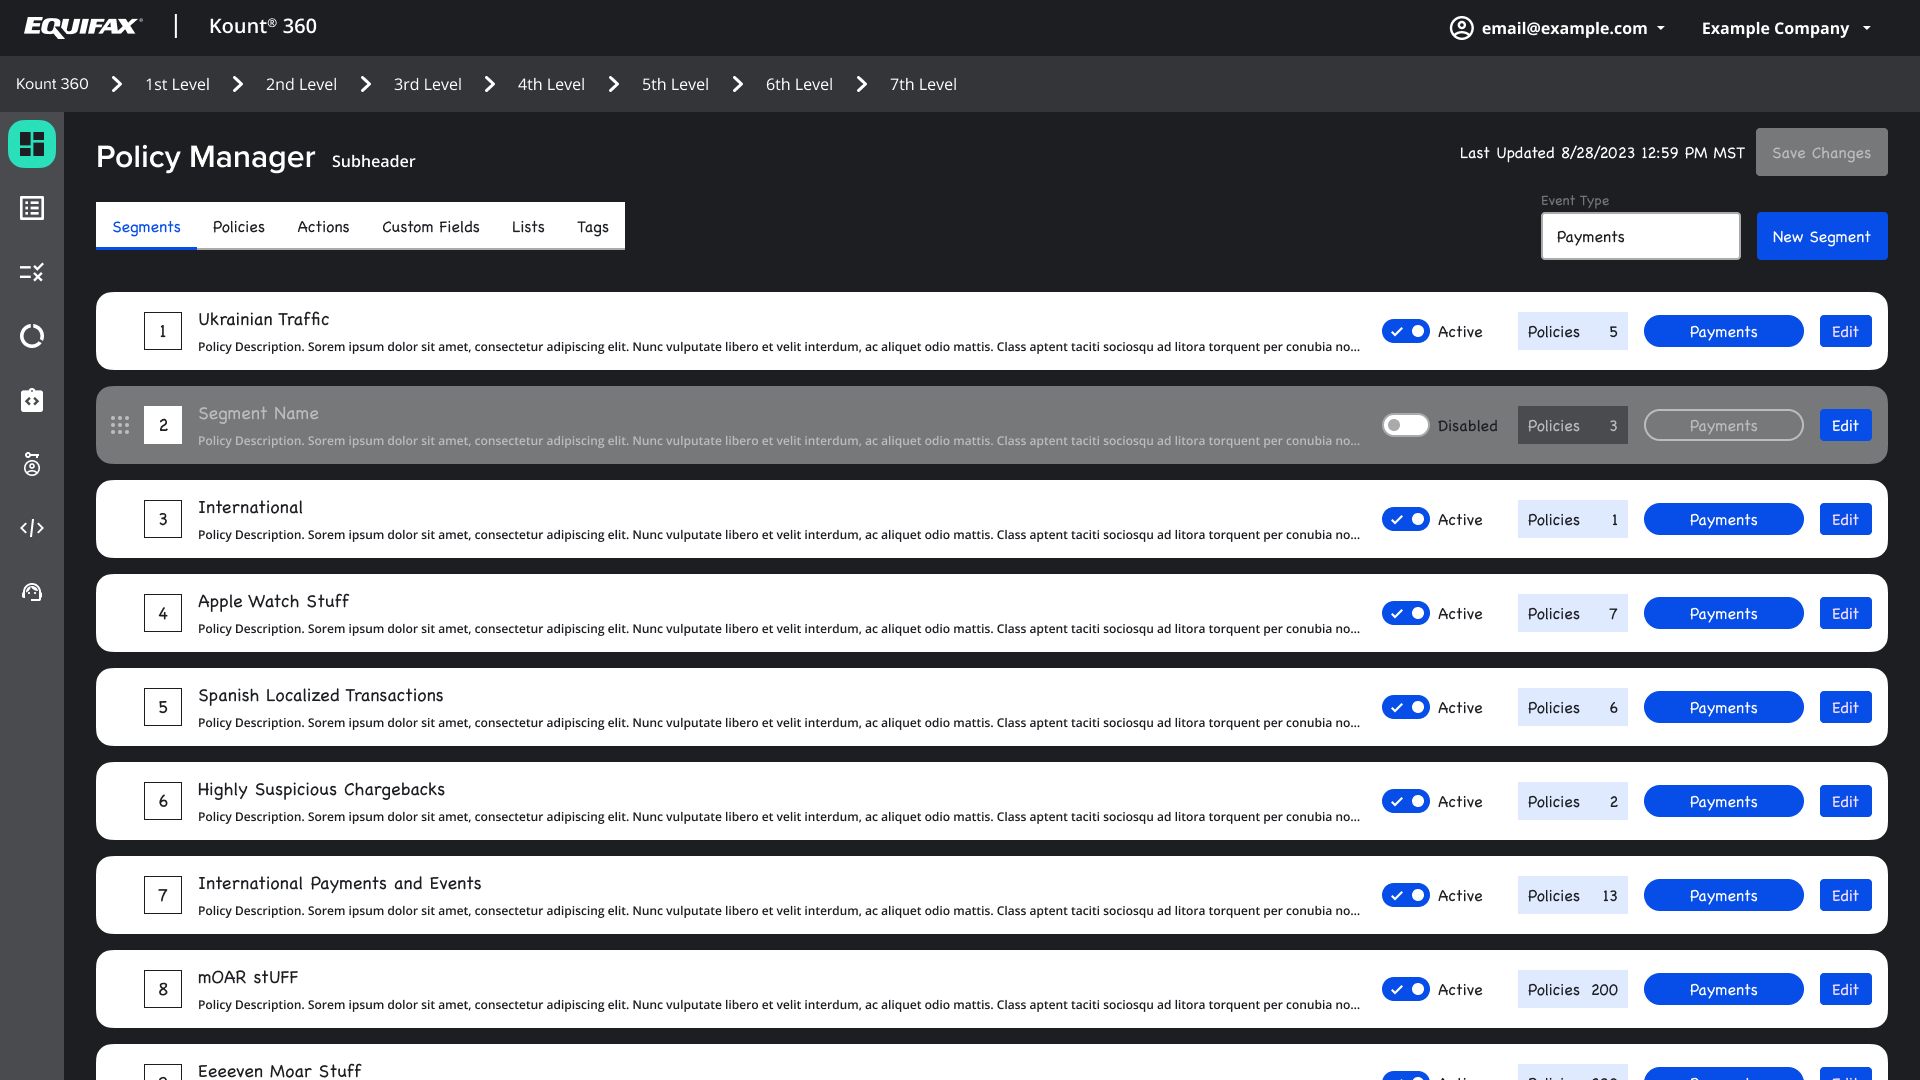Select order number box 6
This screenshot has height=1080, width=1920.
[x=163, y=801]
